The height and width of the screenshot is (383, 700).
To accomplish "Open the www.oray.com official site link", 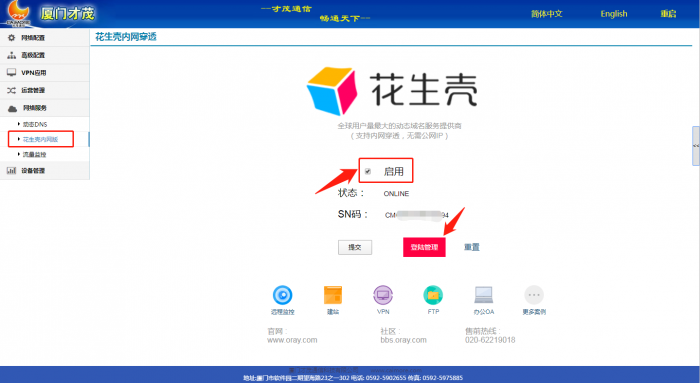I will (x=292, y=340).
